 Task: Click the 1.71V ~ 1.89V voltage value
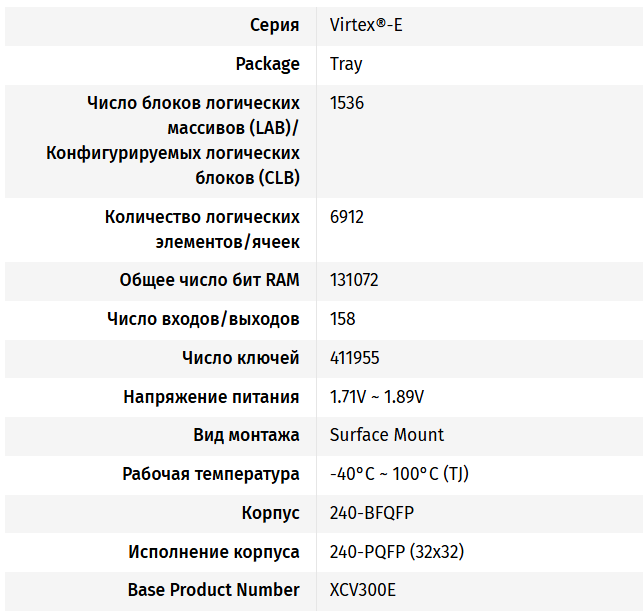tap(377, 397)
